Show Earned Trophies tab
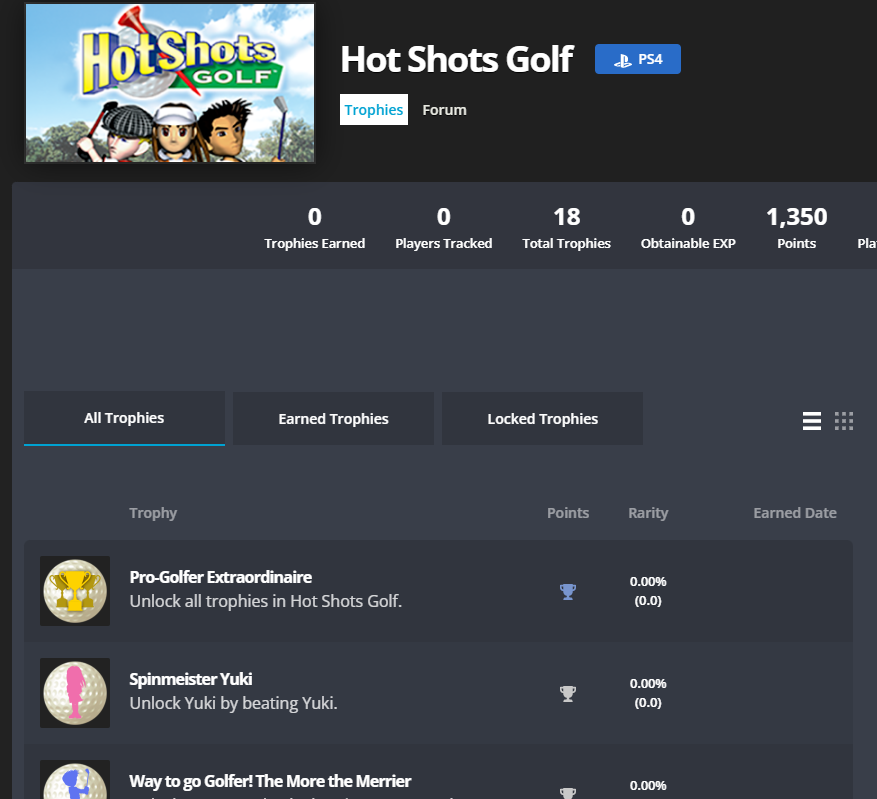The width and height of the screenshot is (877, 799). 333,419
